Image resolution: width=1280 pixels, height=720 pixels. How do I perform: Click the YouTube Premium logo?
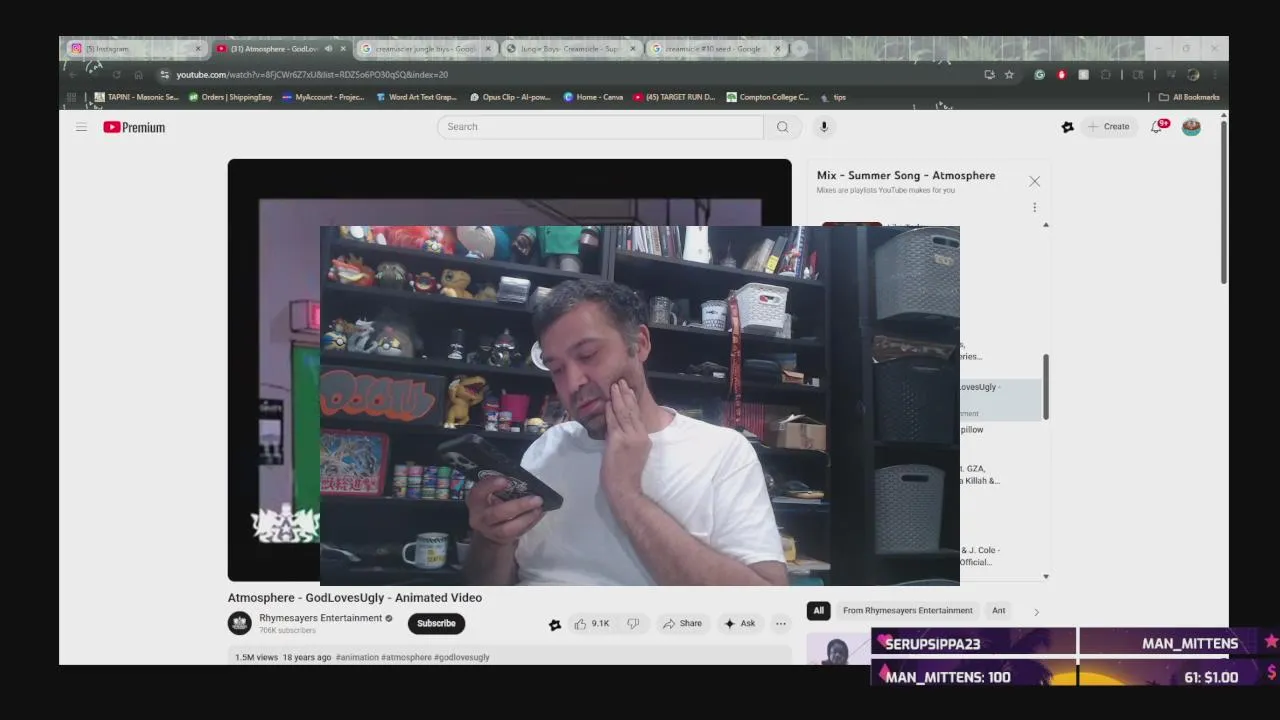coord(134,127)
